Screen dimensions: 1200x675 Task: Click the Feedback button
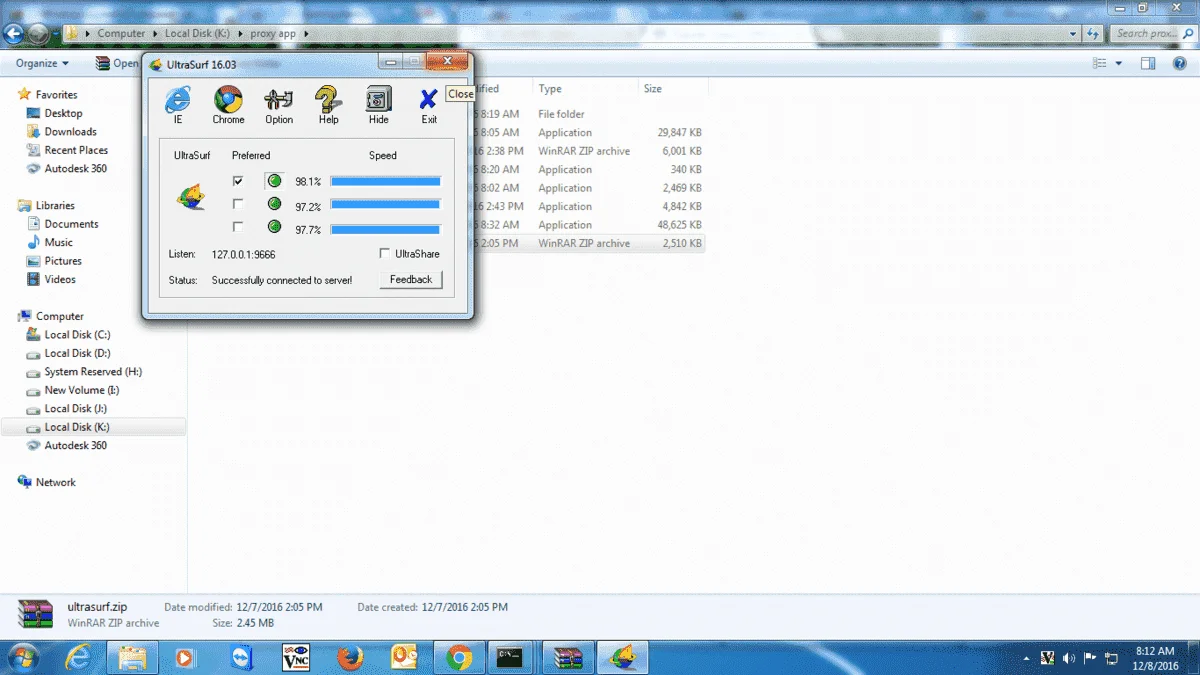pos(410,280)
